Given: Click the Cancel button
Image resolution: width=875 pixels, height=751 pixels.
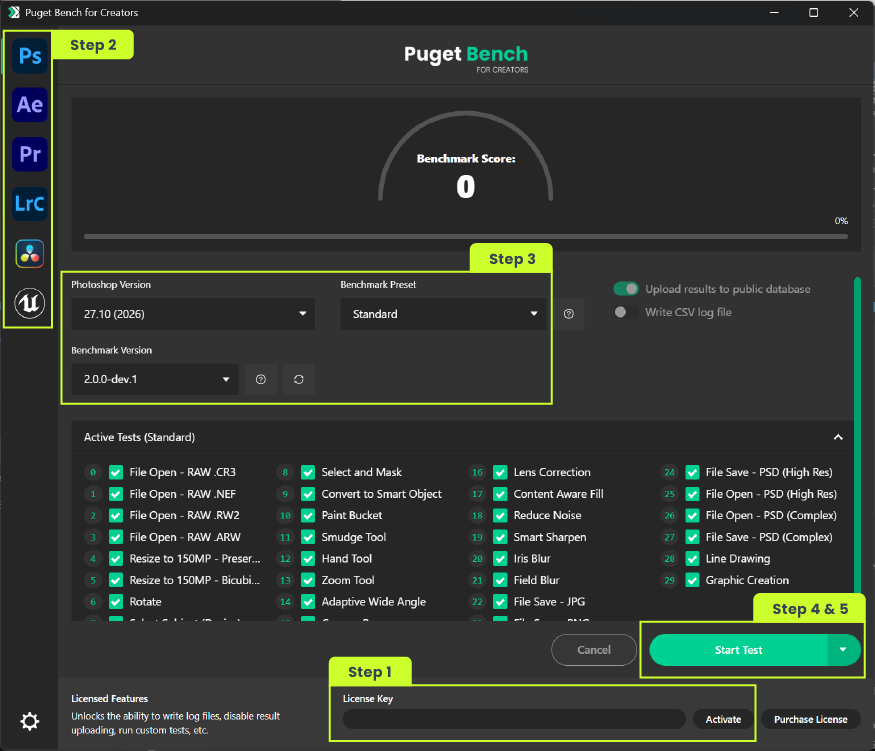Looking at the screenshot, I should click(594, 650).
